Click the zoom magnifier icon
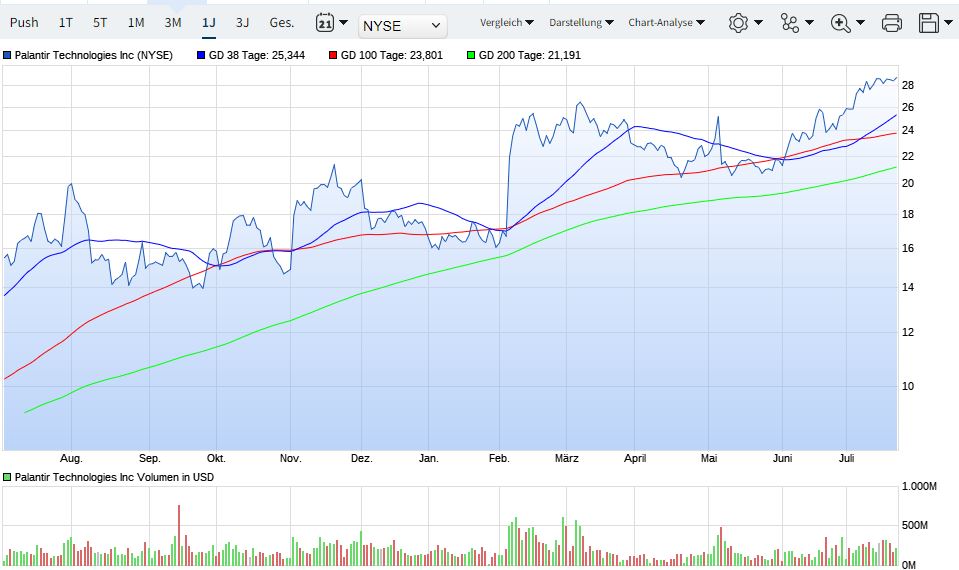 click(840, 23)
